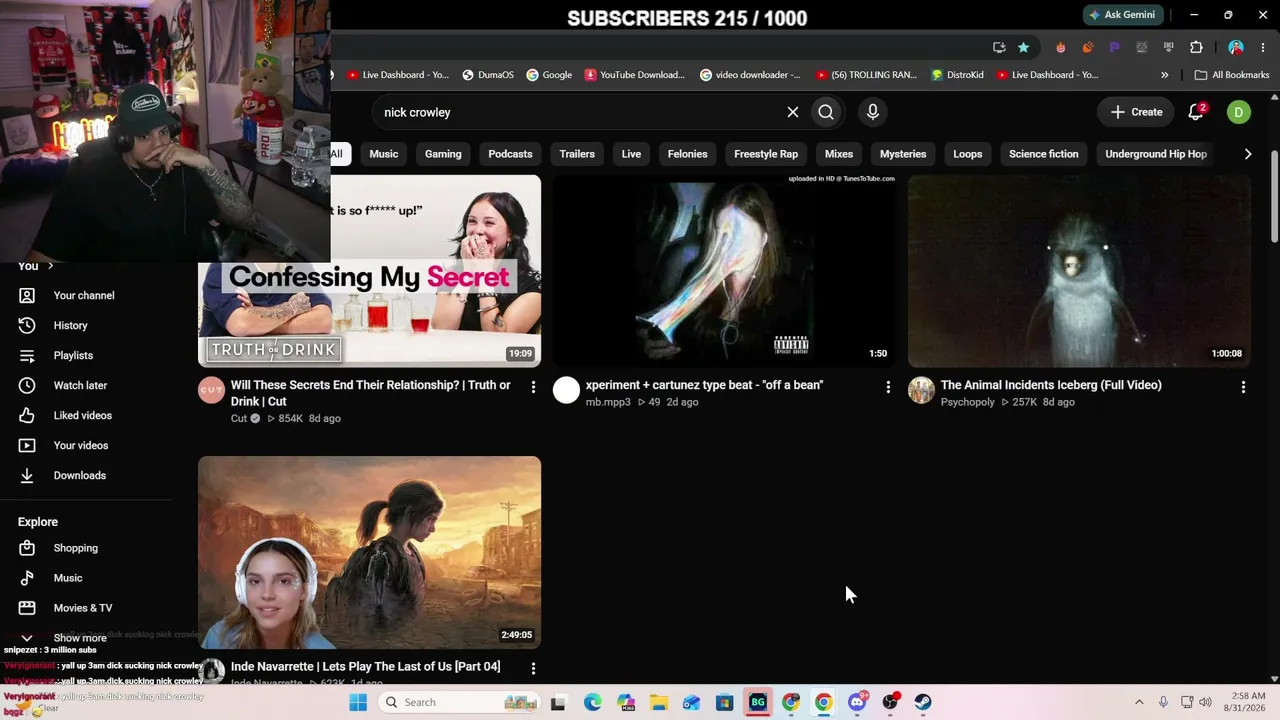Open 'Will These Secrets End Their Relationship?' title

(x=371, y=393)
